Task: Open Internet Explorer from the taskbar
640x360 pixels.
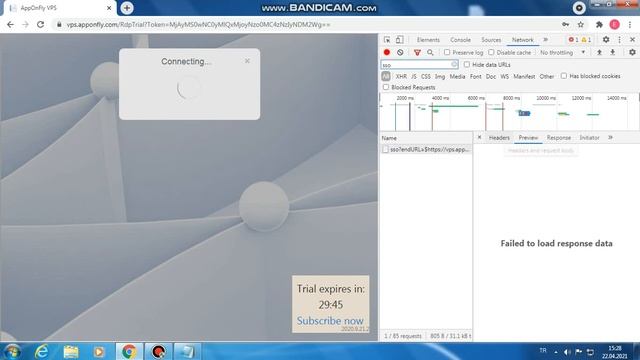Action: [x=42, y=351]
